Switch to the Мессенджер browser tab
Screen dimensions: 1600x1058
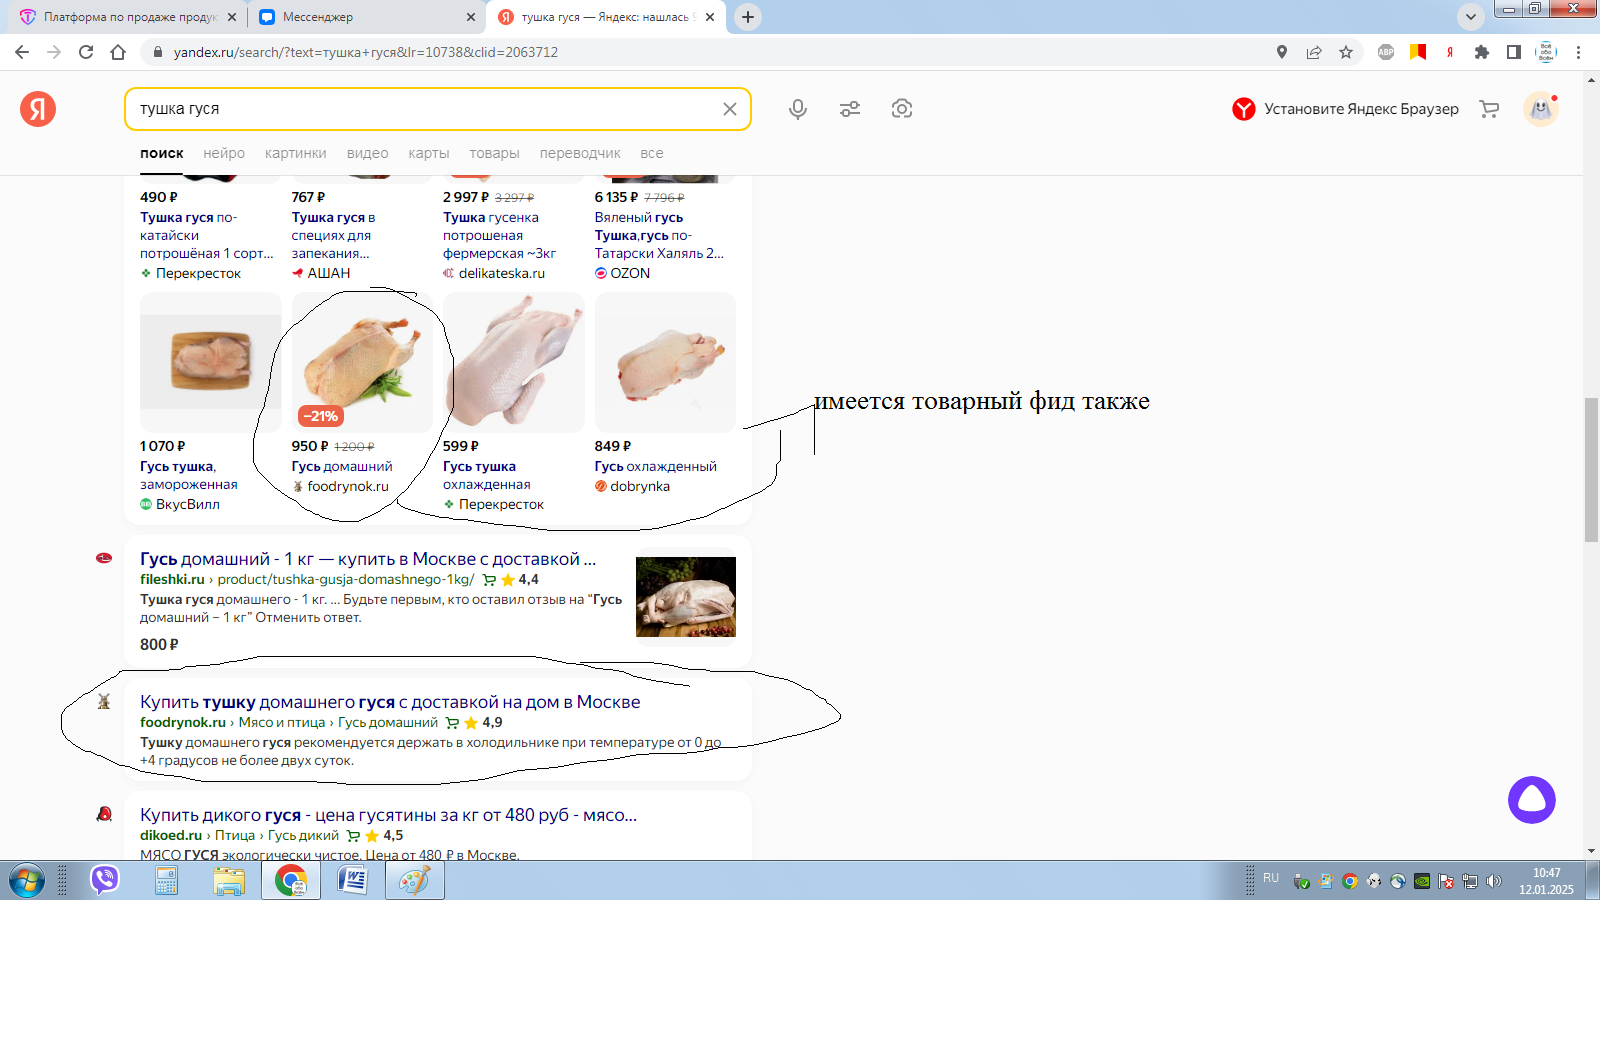coord(366,17)
